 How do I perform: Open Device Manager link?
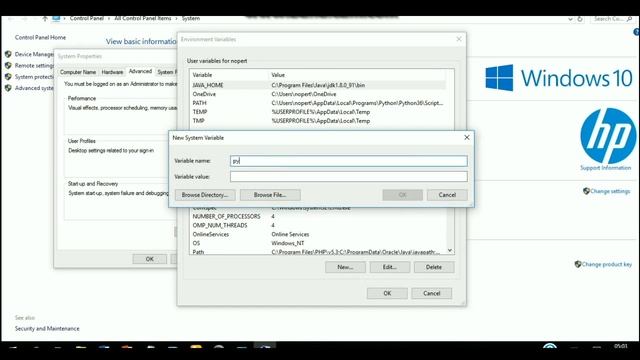tap(34, 54)
